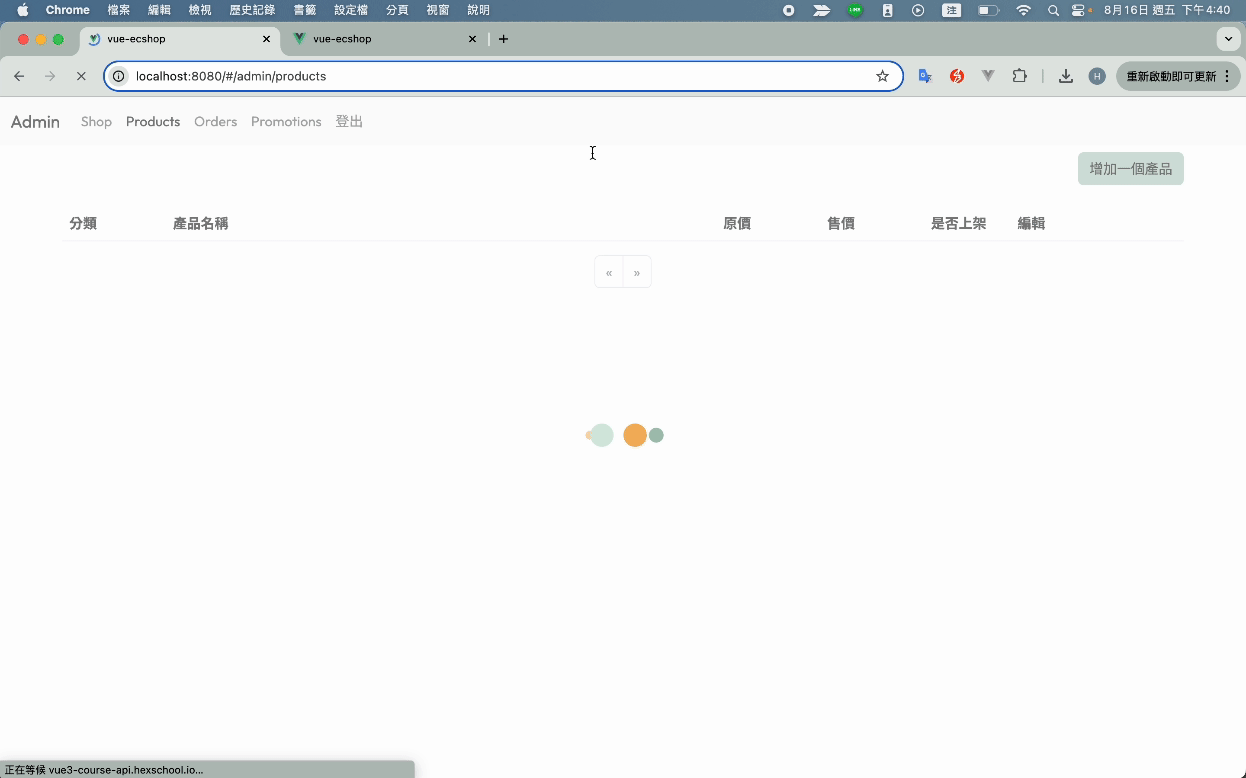The image size is (1246, 778).
Task: Open the 書籤 menu
Action: click(304, 10)
